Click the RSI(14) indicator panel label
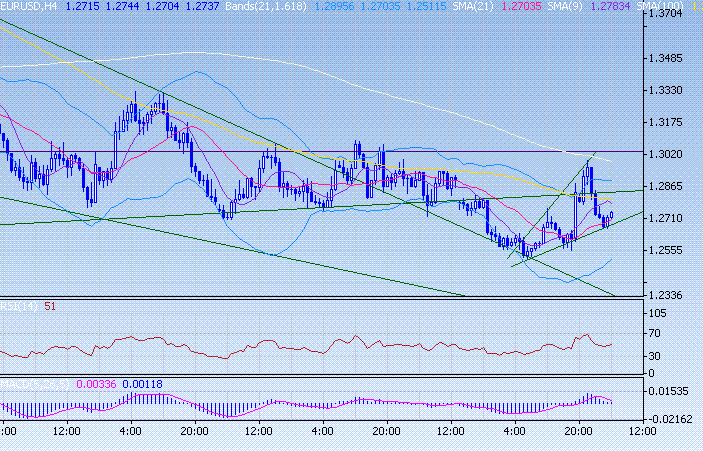703x451 pixels. 20,306
